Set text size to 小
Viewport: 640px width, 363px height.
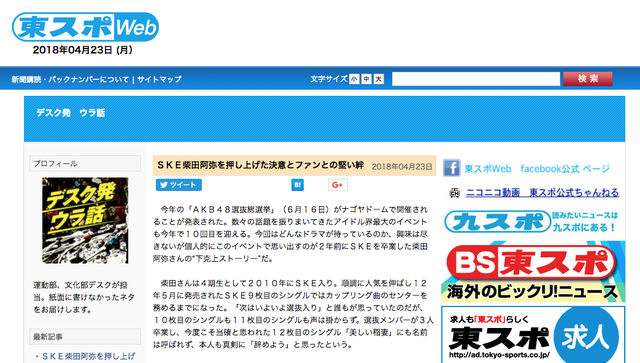[354, 79]
